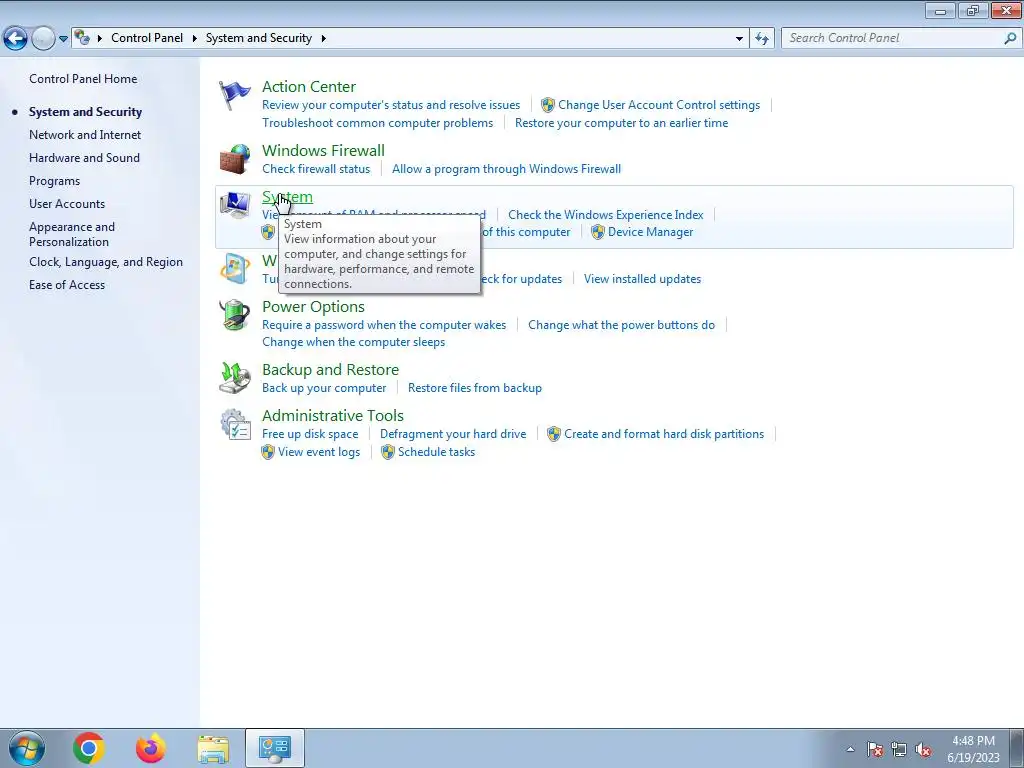Open Create and format hard disk partitions

tap(664, 434)
